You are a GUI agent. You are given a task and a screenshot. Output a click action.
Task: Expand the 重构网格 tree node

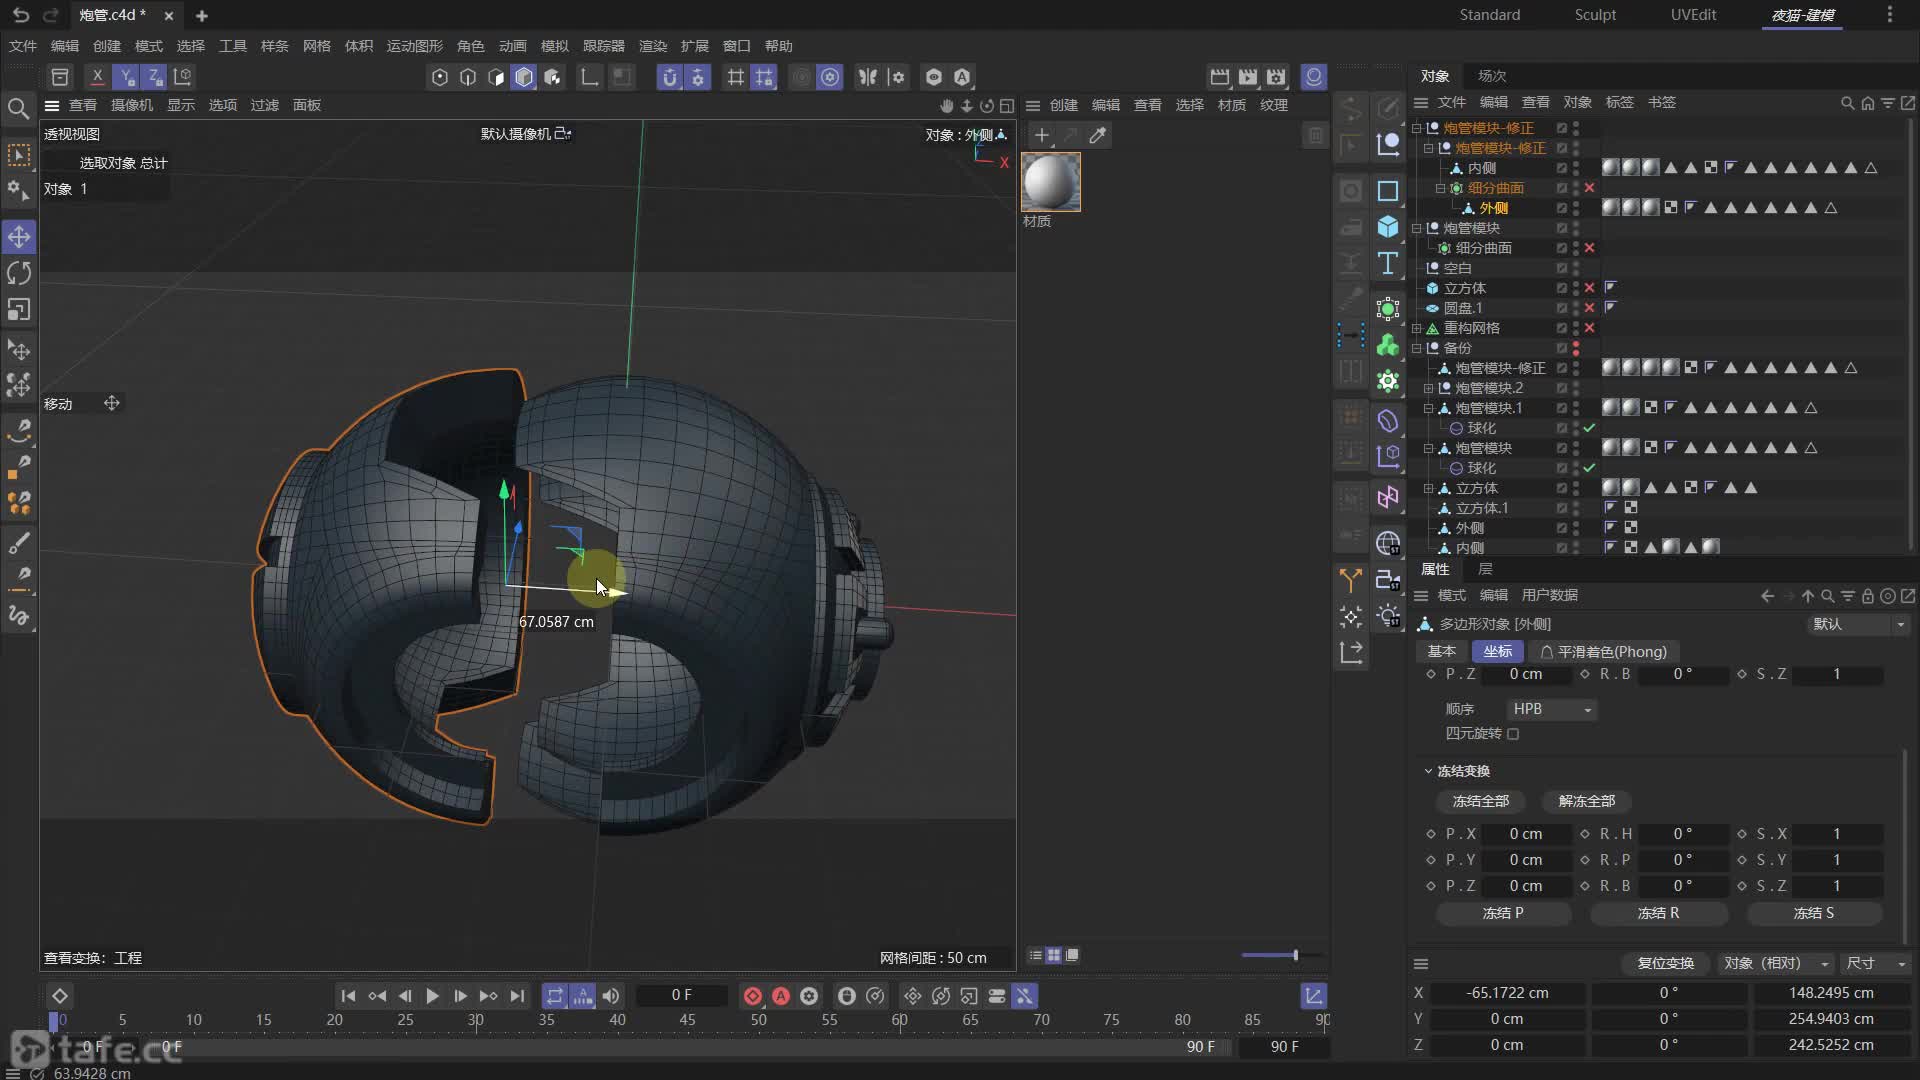point(1416,328)
